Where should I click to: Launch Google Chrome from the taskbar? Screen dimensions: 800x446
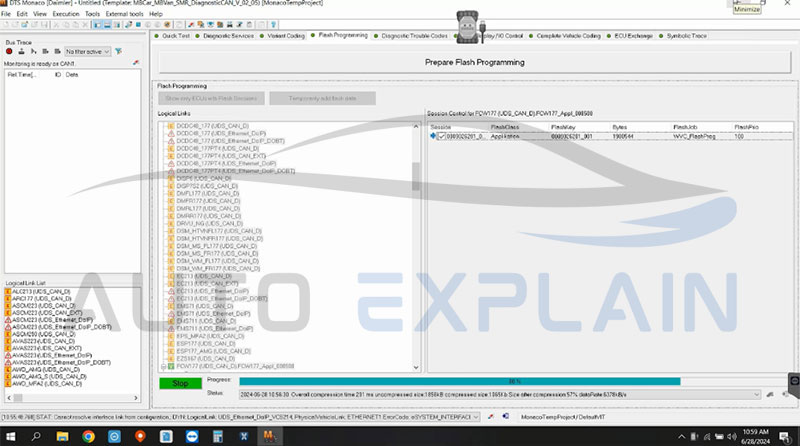point(88,436)
